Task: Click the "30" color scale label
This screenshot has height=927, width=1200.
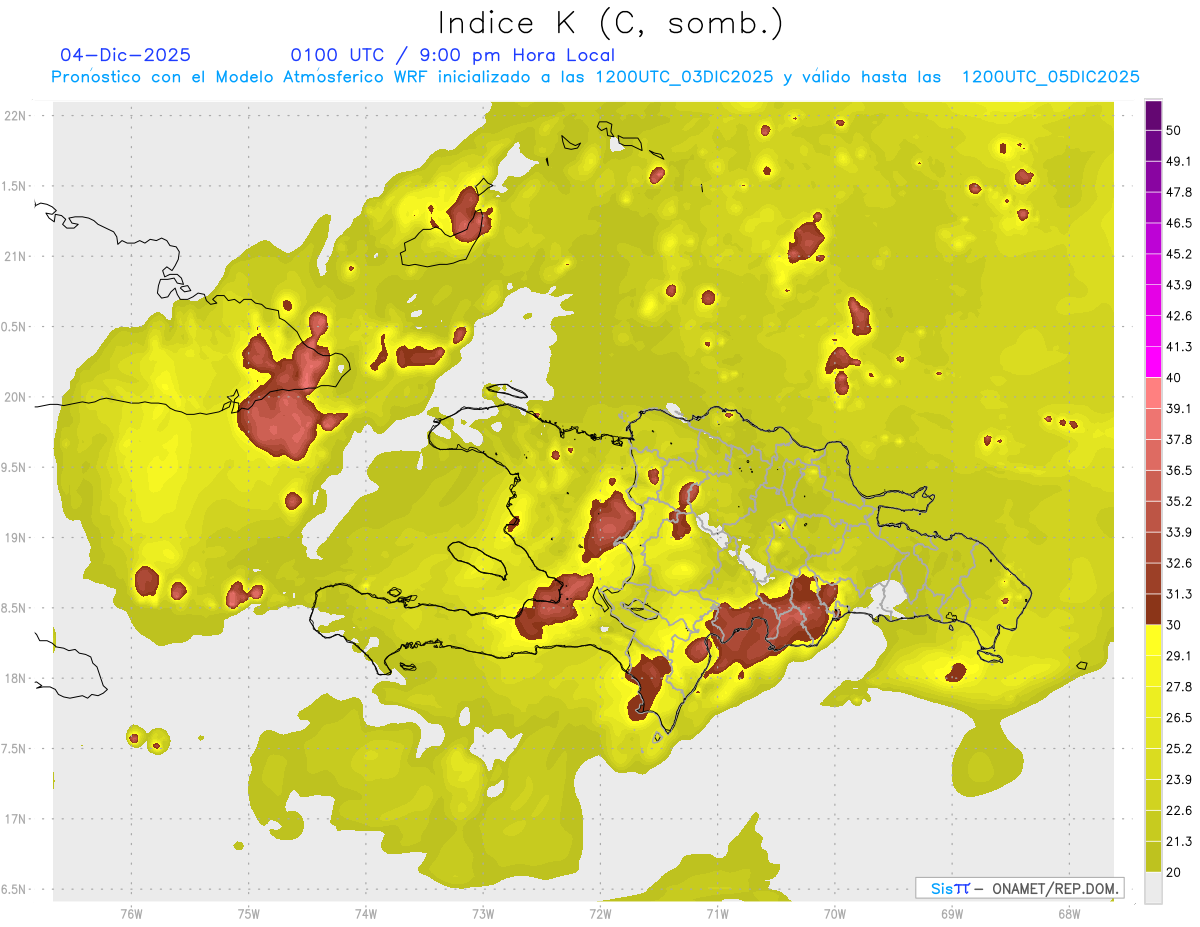Action: (x=1174, y=625)
